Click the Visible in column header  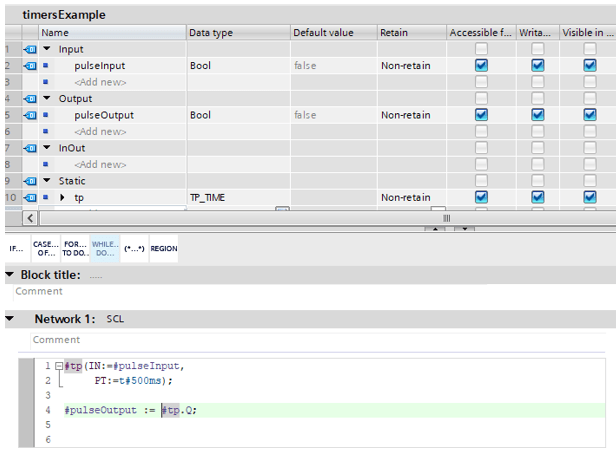(588, 33)
